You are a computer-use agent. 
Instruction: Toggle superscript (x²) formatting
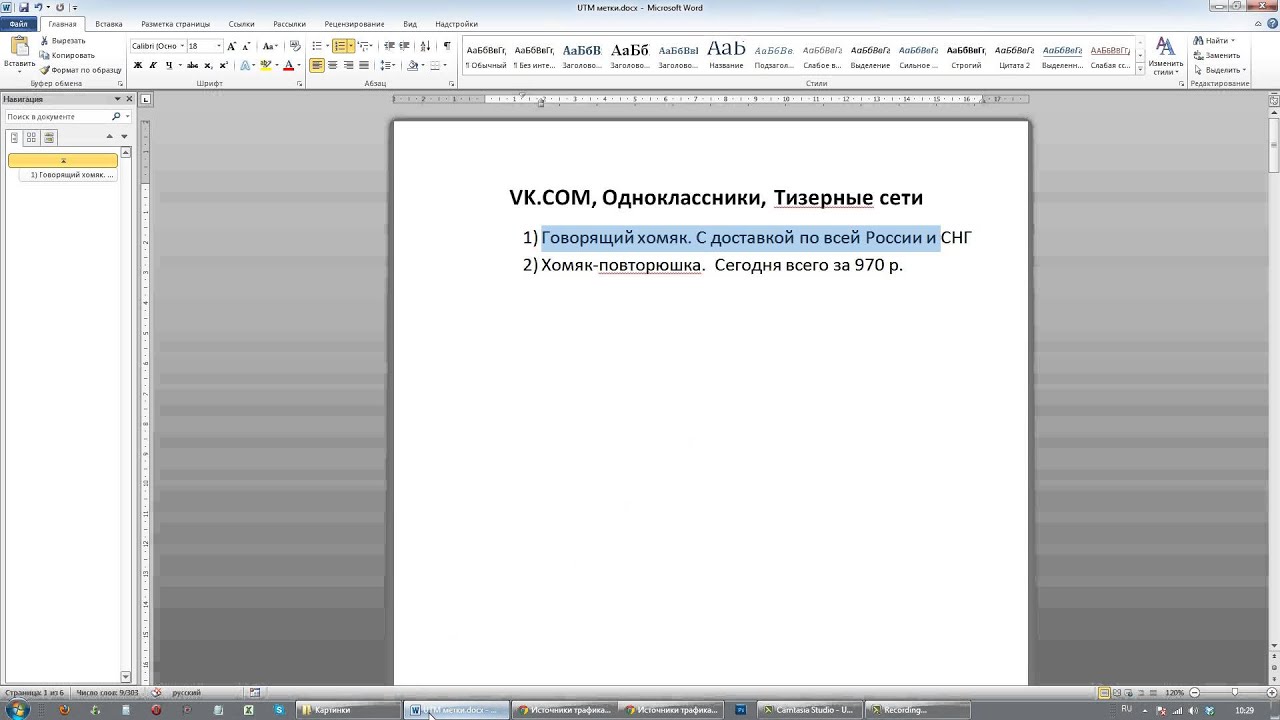[x=223, y=65]
